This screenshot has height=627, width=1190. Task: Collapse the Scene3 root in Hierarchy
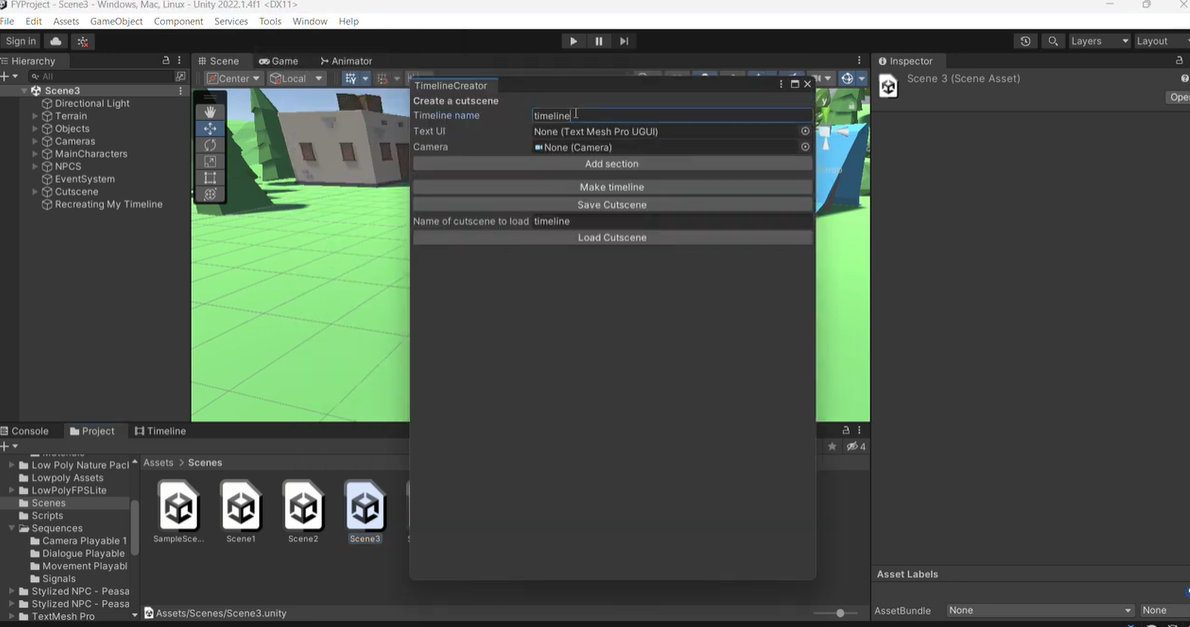point(24,90)
